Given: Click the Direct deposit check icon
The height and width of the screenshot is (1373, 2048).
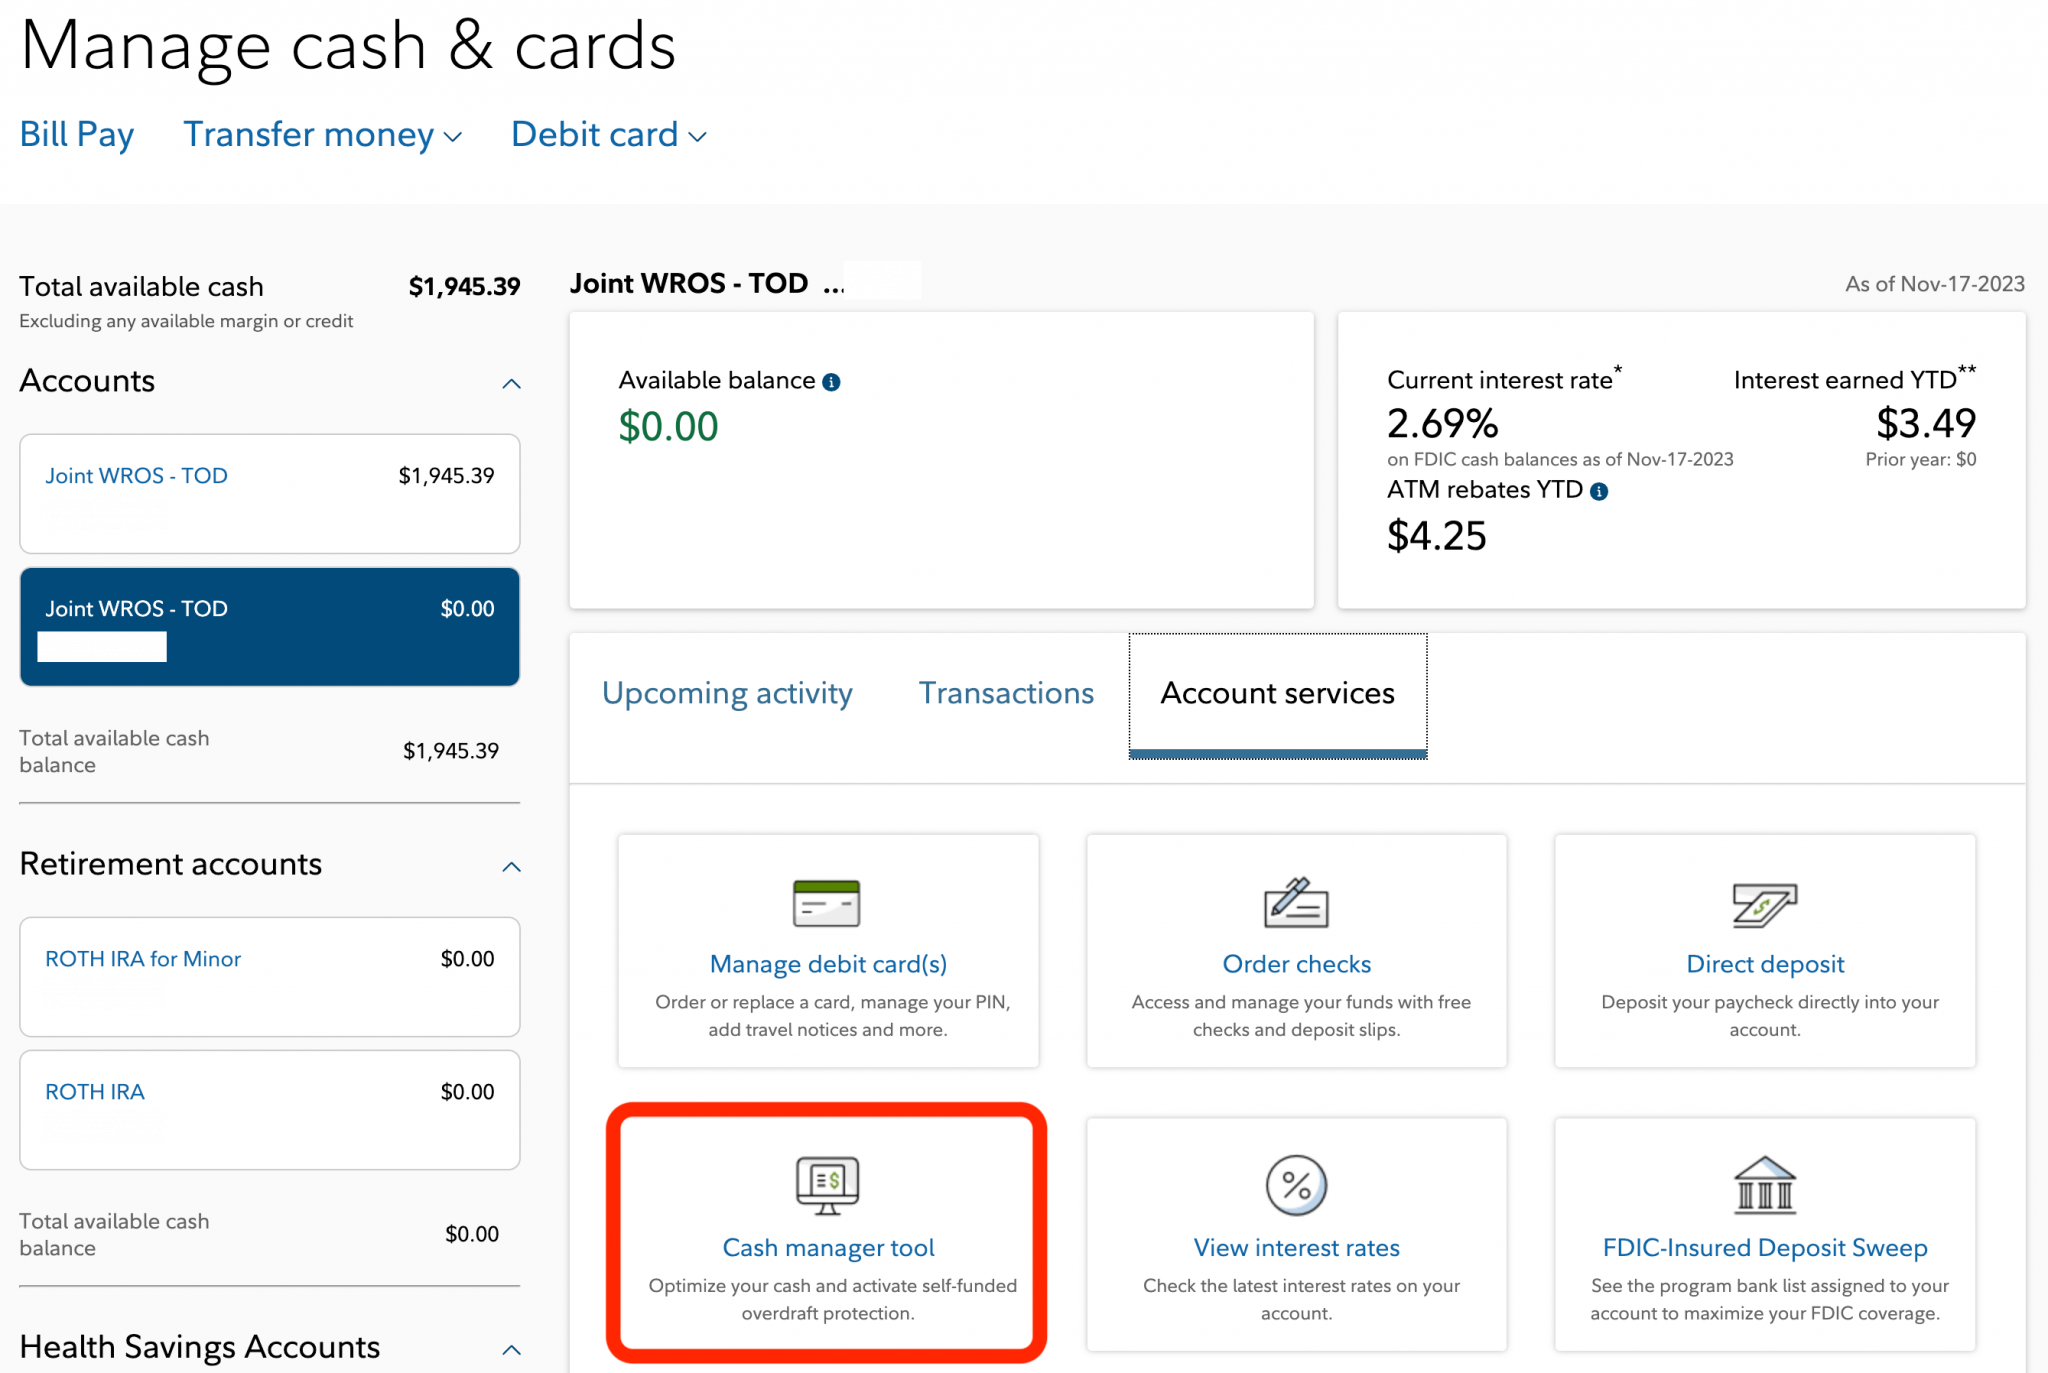Looking at the screenshot, I should pyautogui.click(x=1764, y=904).
